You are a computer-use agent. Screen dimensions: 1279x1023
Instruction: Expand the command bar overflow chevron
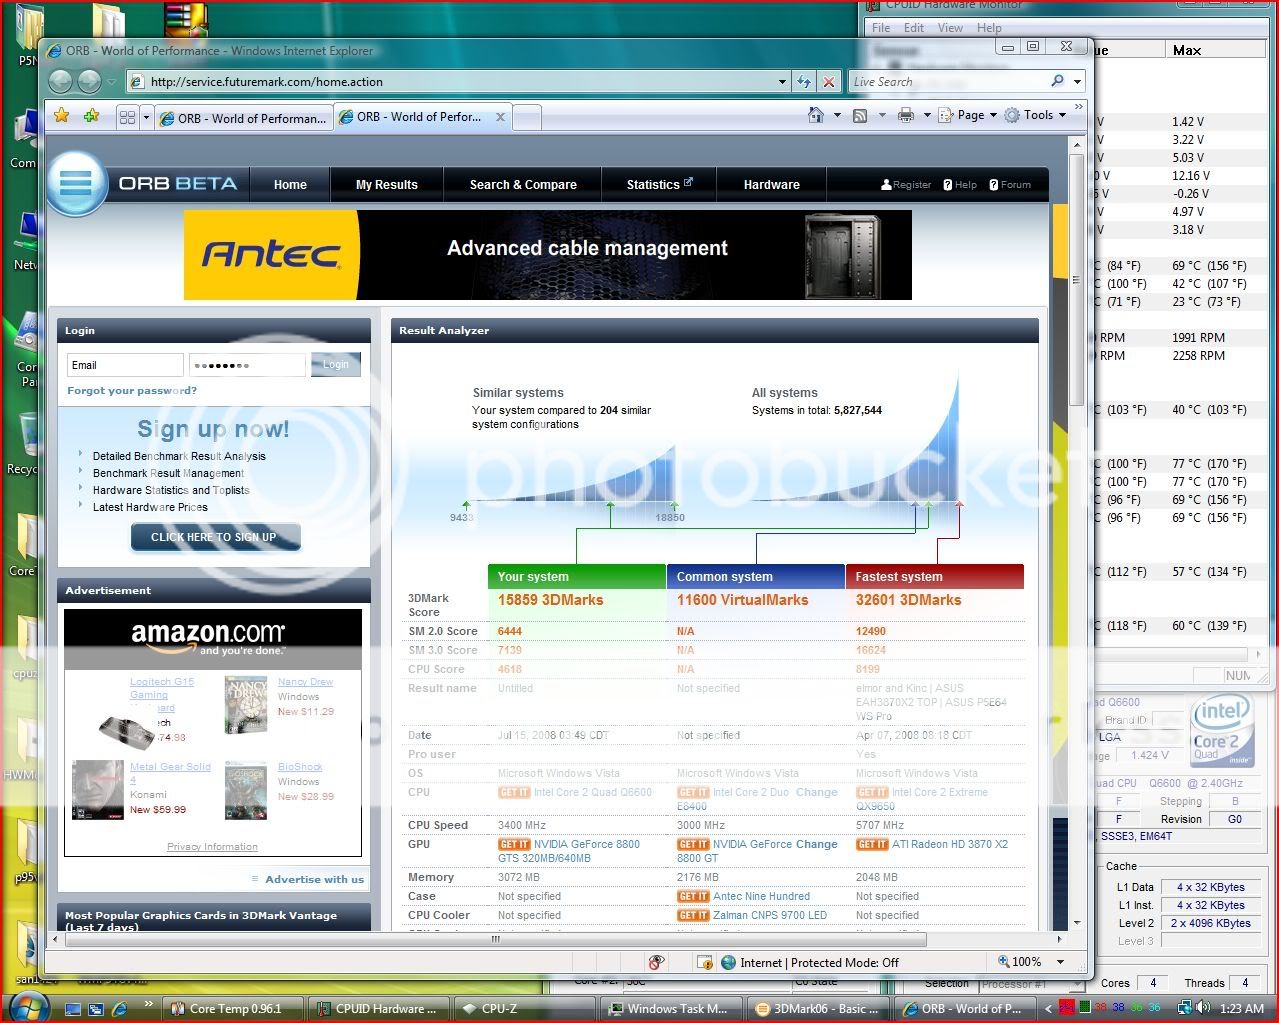(x=1078, y=106)
